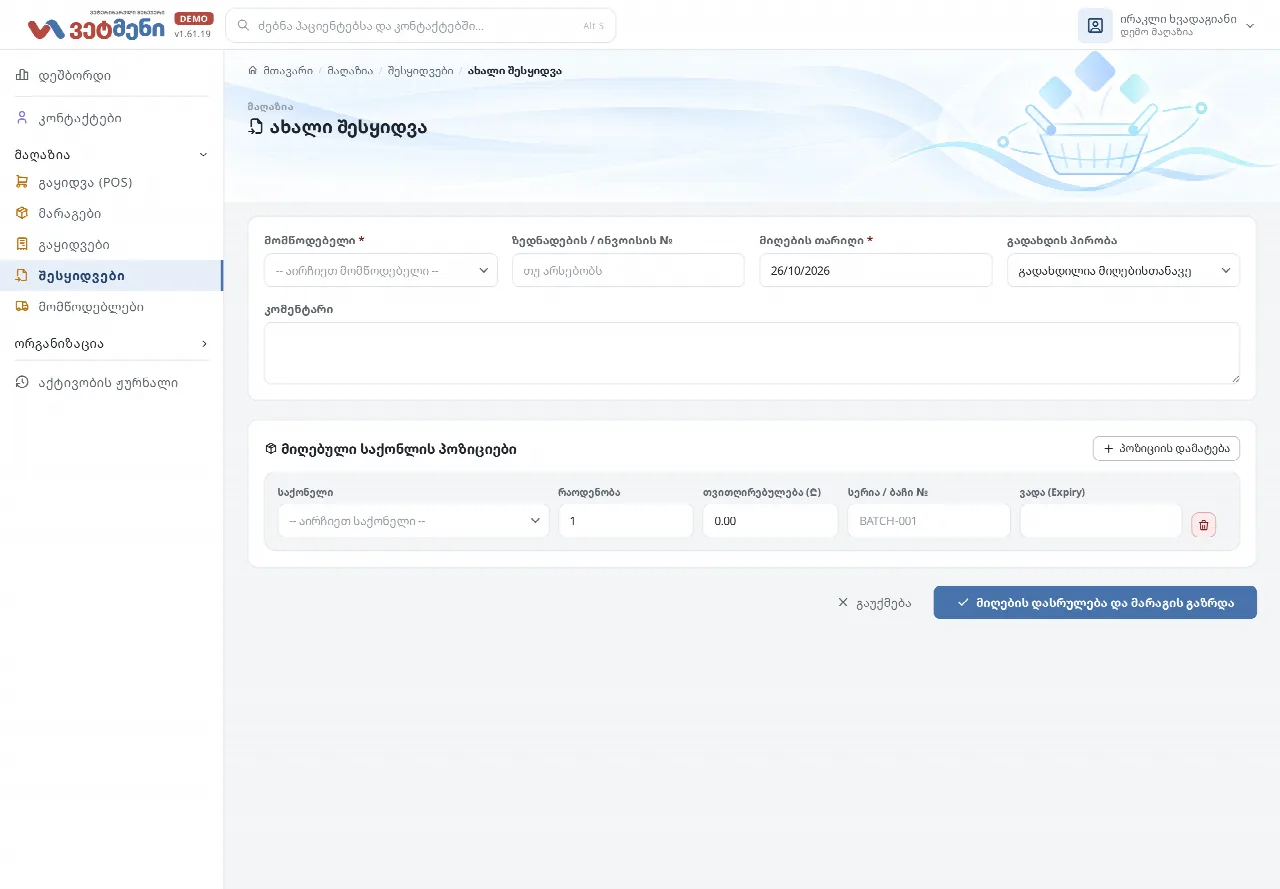Click the რაოდენობა quantity field
Viewport: 1280px width, 889px height.
626,521
